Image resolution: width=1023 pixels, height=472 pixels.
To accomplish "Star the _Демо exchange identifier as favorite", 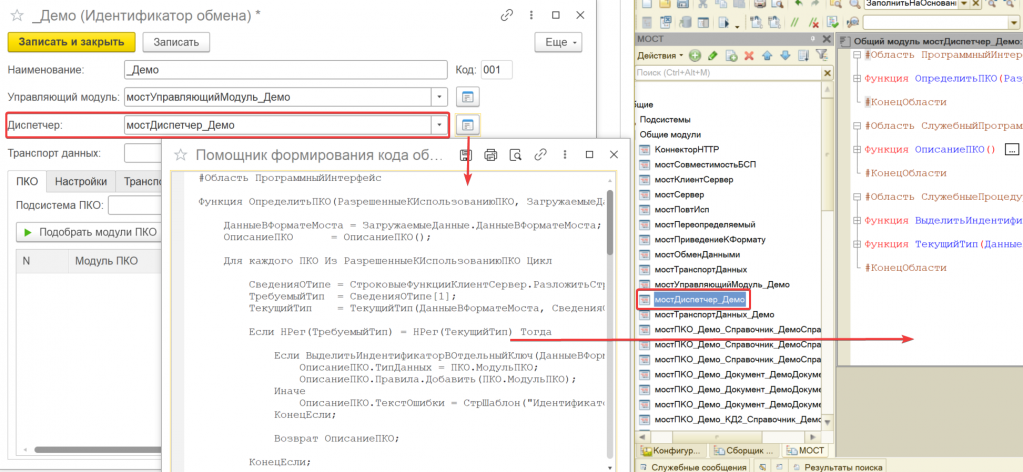I will tap(17, 16).
